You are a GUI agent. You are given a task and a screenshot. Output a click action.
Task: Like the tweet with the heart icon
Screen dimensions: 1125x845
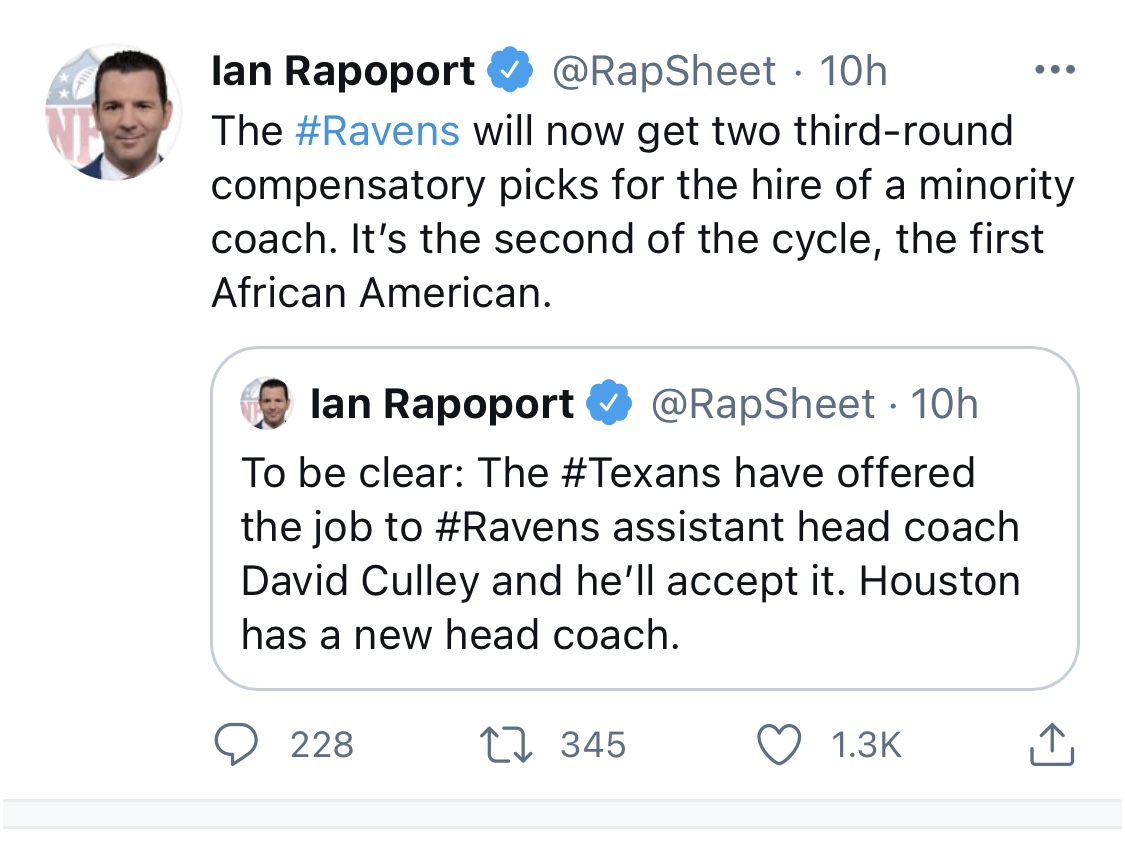780,745
